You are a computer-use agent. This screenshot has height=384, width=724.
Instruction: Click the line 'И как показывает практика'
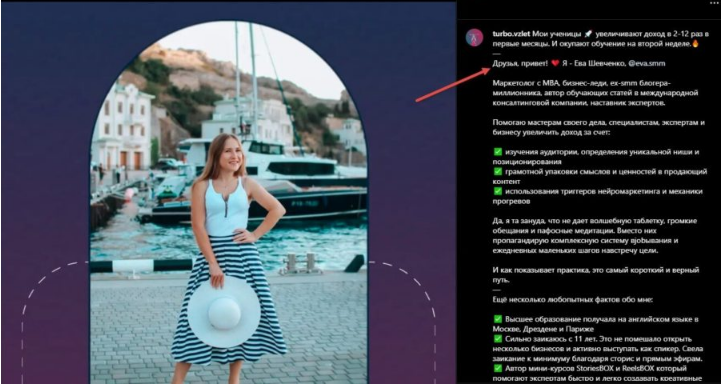596,270
